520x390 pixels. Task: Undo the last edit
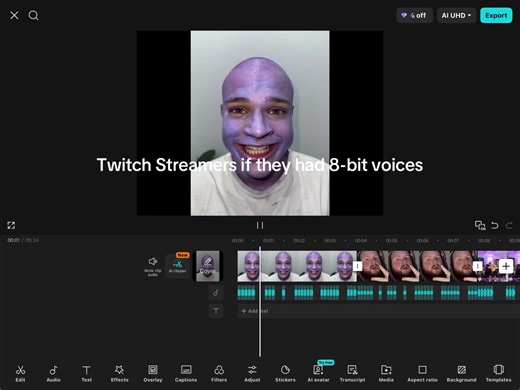495,226
